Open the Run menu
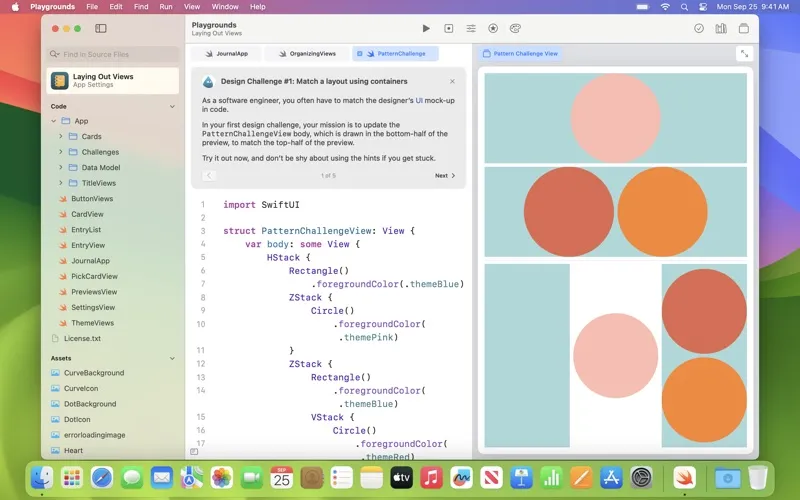The height and width of the screenshot is (500, 800). coord(166,7)
